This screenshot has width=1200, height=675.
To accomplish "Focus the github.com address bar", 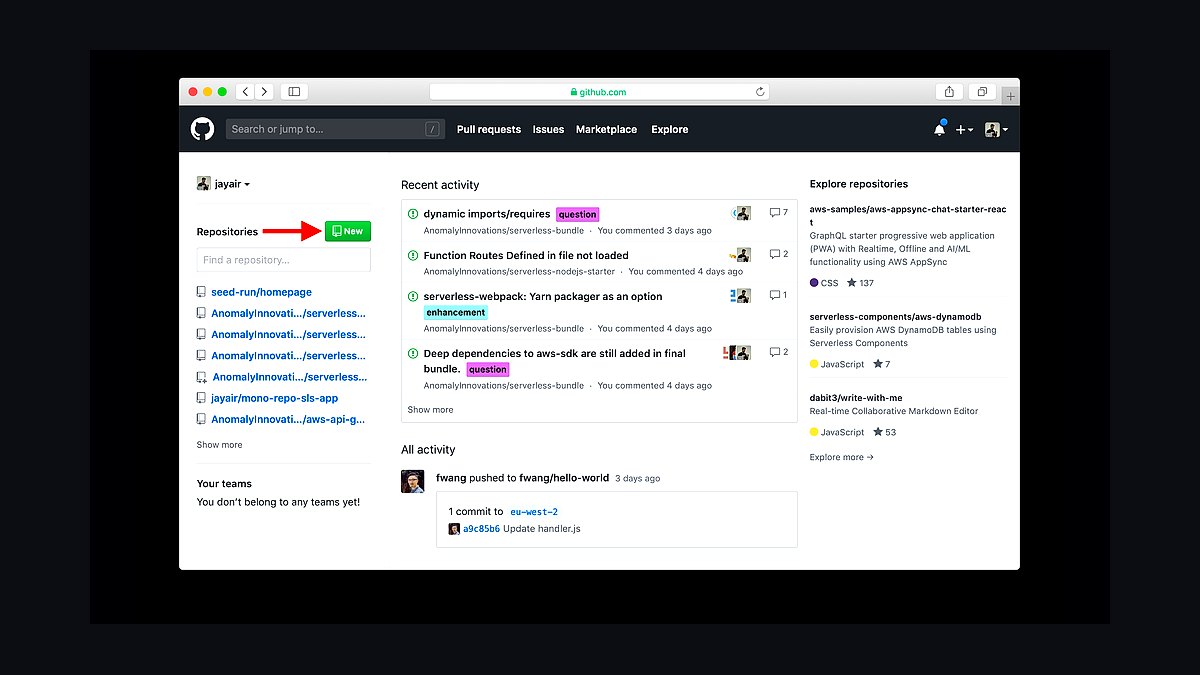I will (x=599, y=92).
